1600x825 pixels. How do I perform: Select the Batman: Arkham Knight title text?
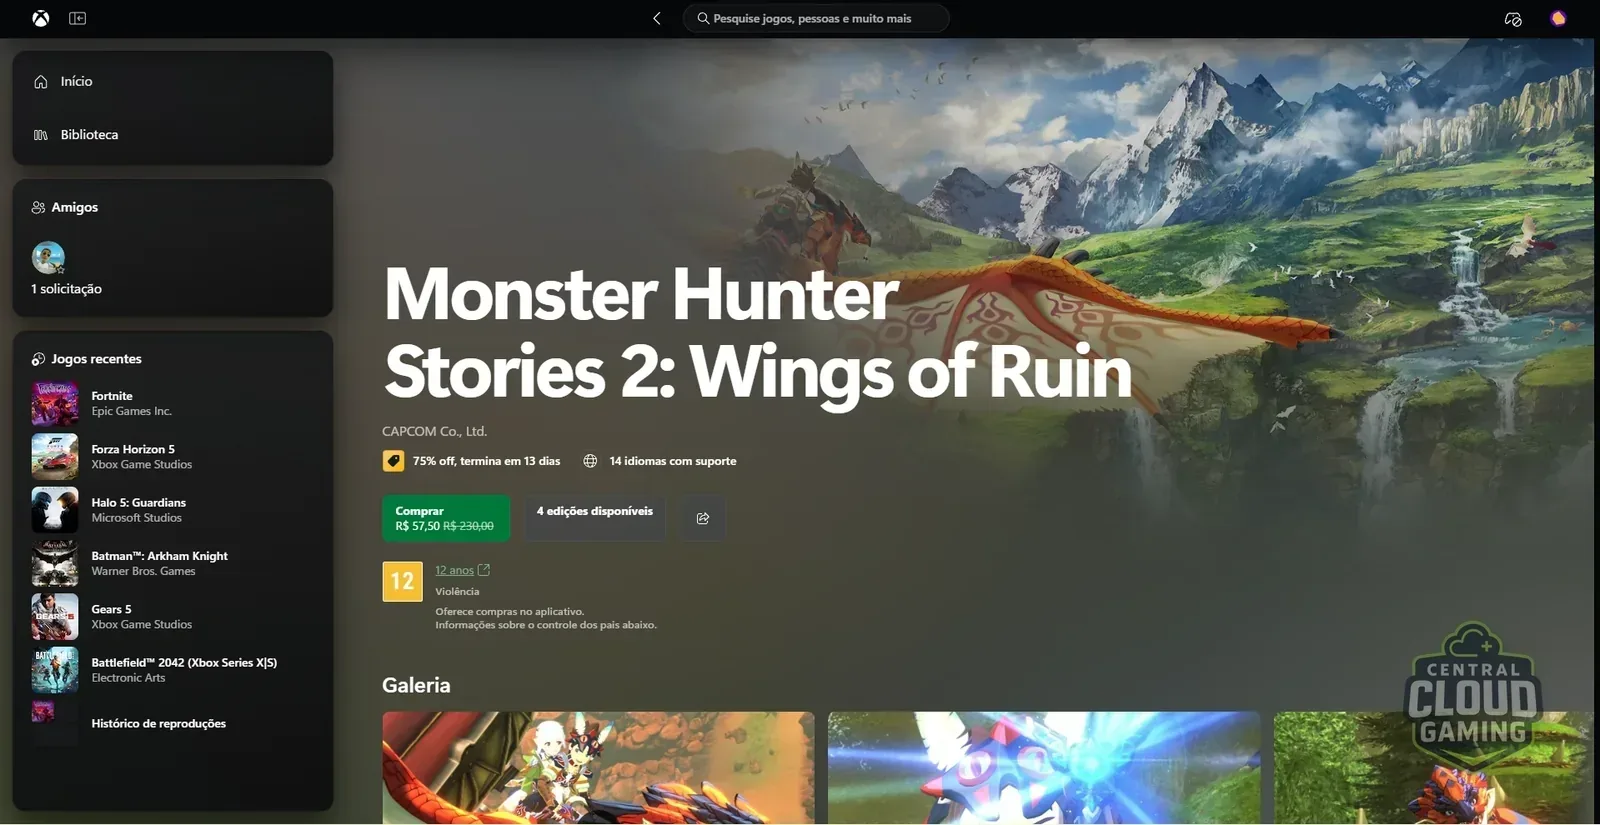160,556
